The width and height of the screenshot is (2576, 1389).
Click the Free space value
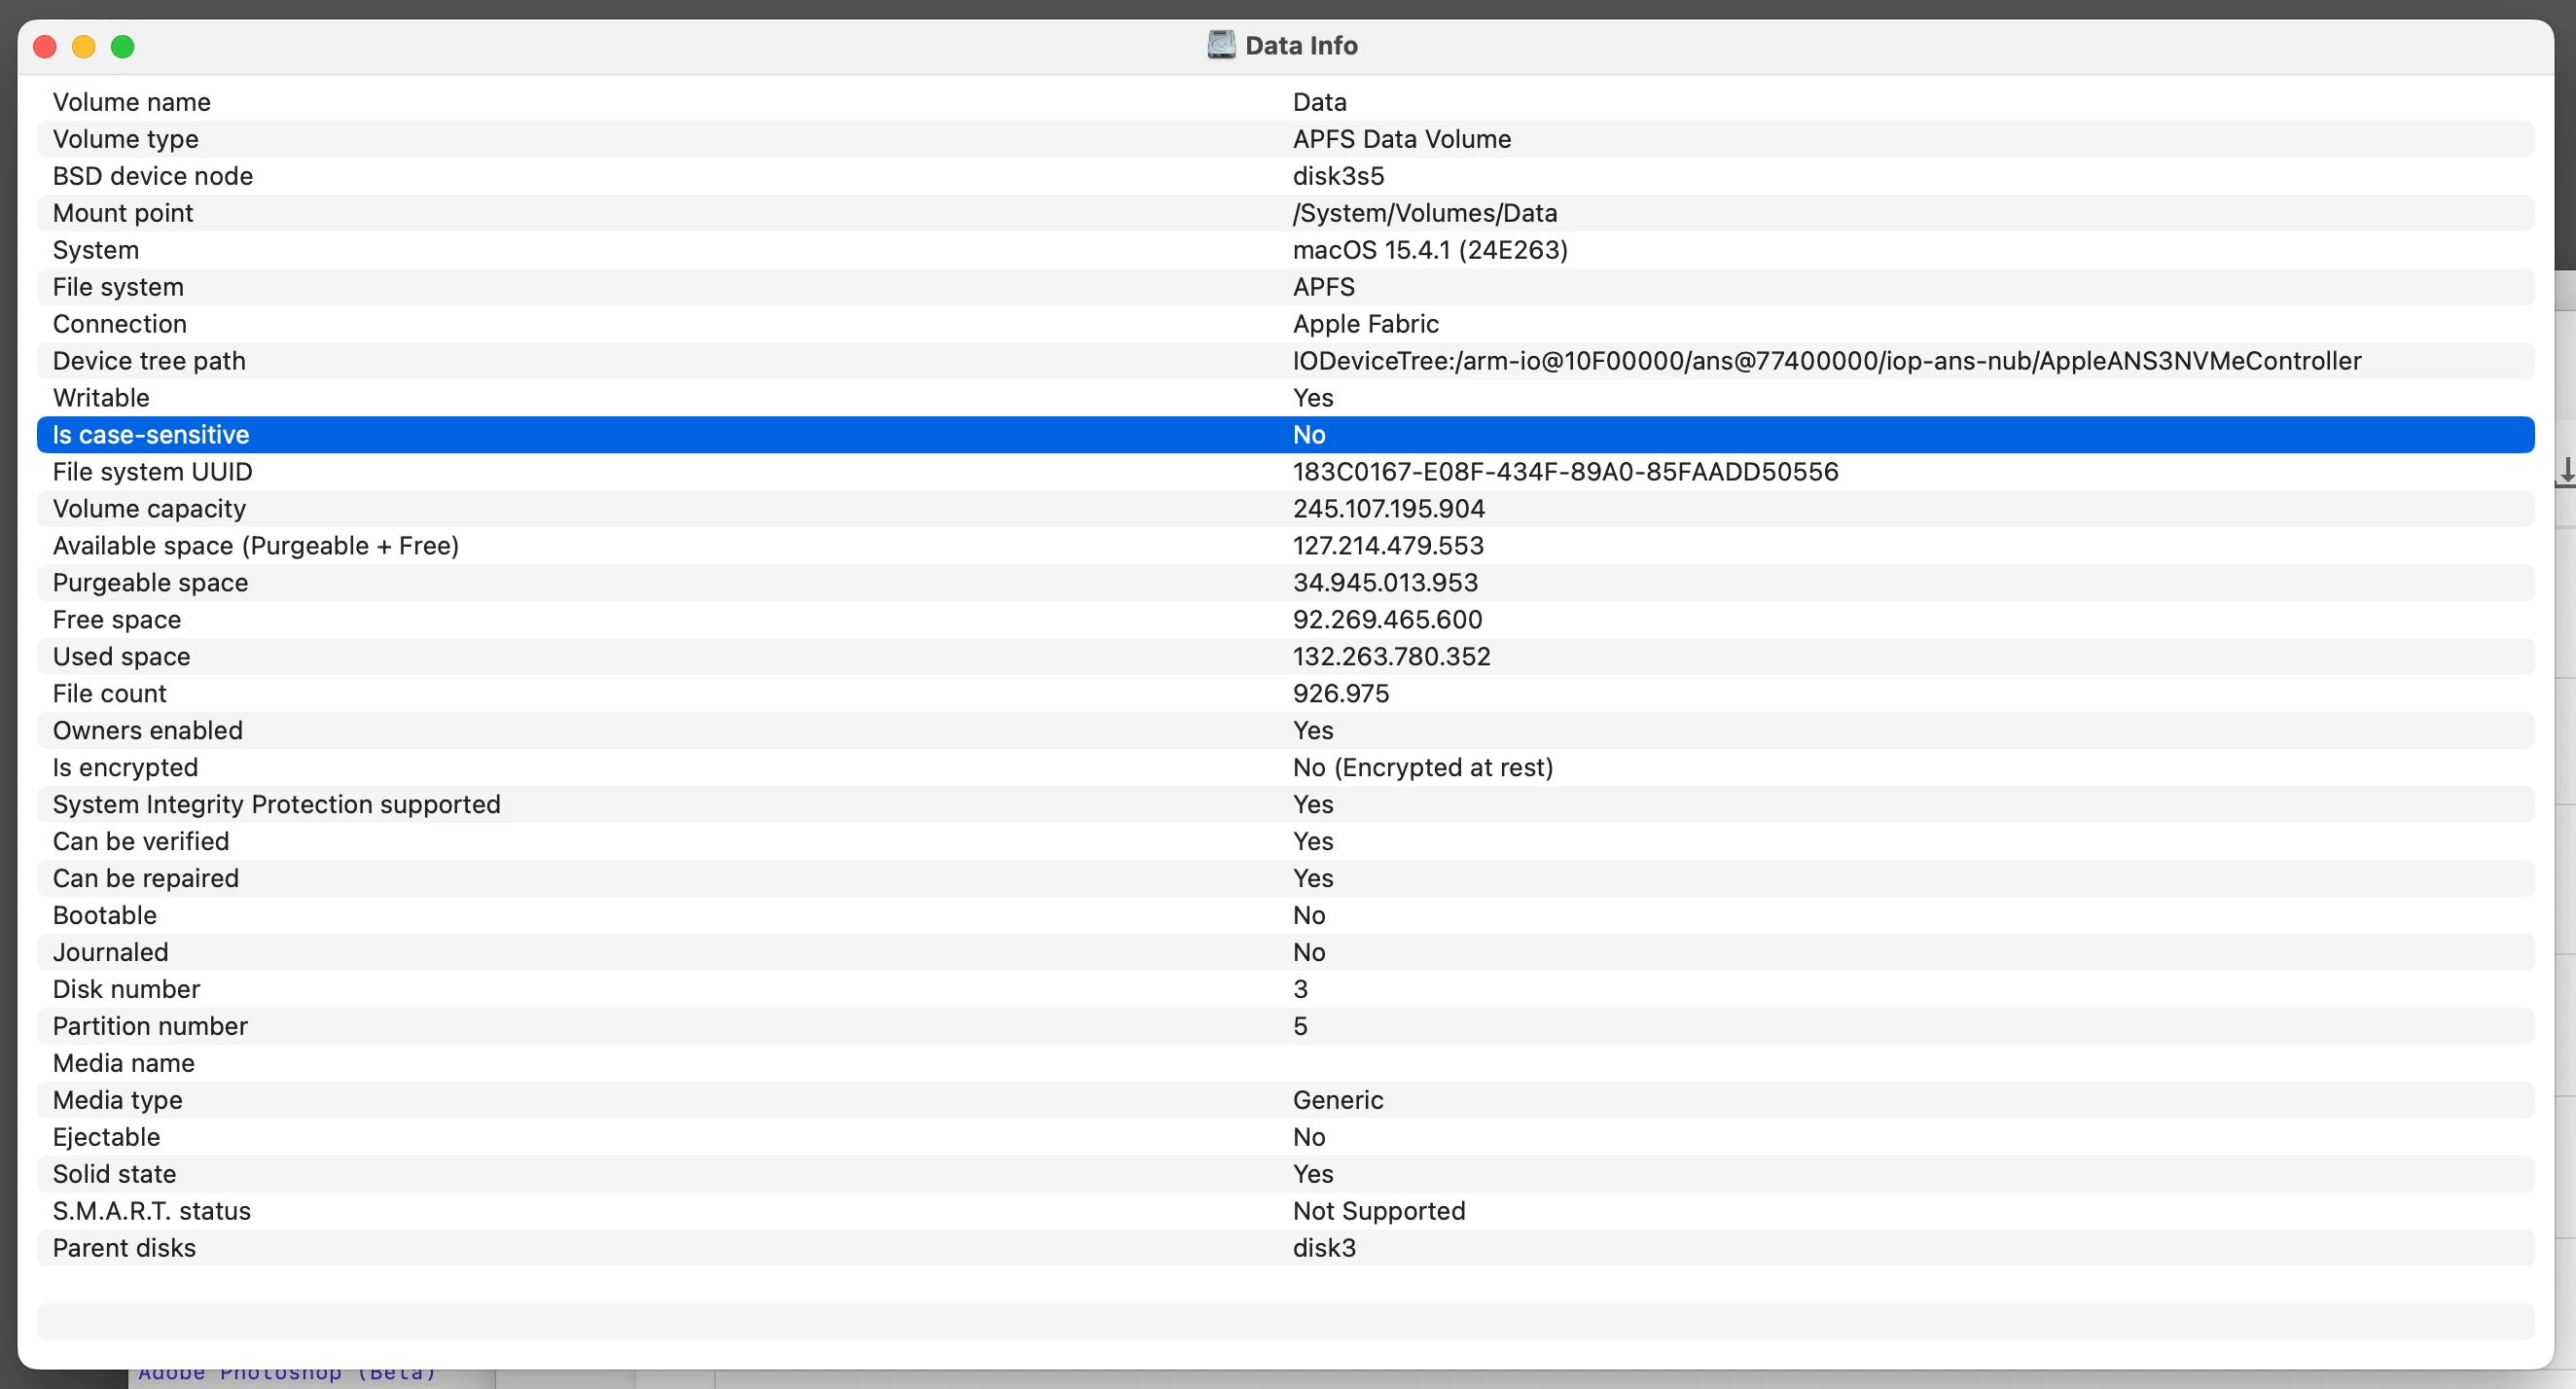(x=1387, y=620)
